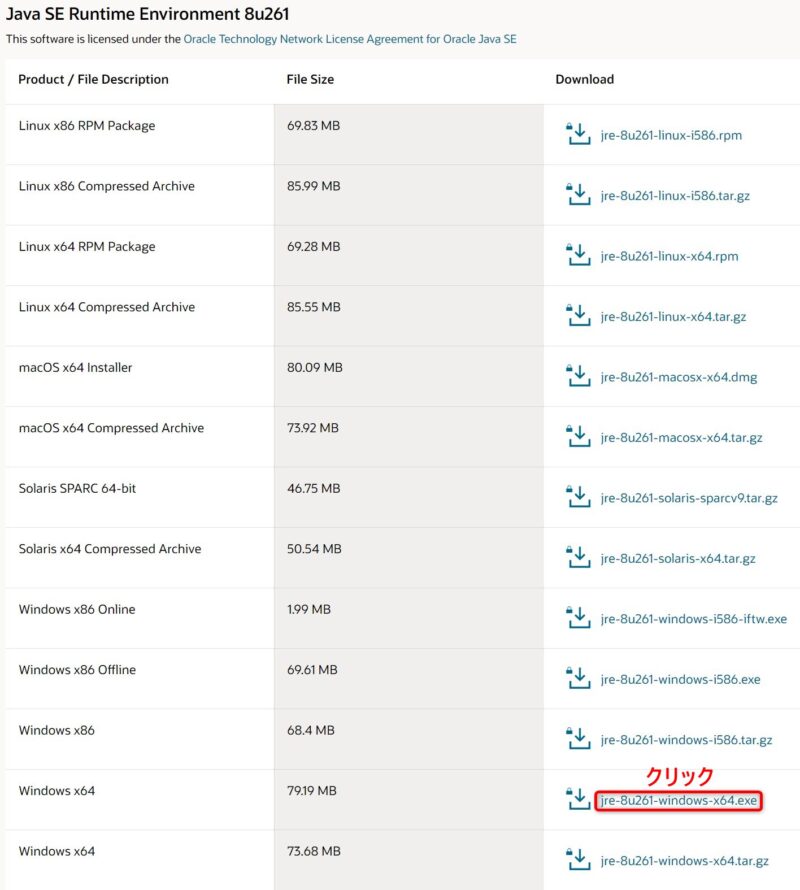Click the File Size column header
This screenshot has width=800, height=890.
pyautogui.click(x=310, y=79)
